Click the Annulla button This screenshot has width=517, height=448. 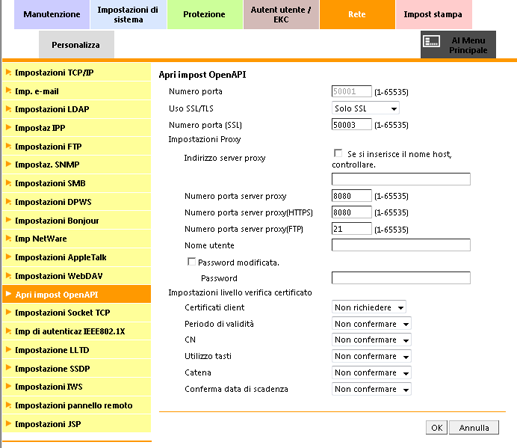tap(474, 428)
